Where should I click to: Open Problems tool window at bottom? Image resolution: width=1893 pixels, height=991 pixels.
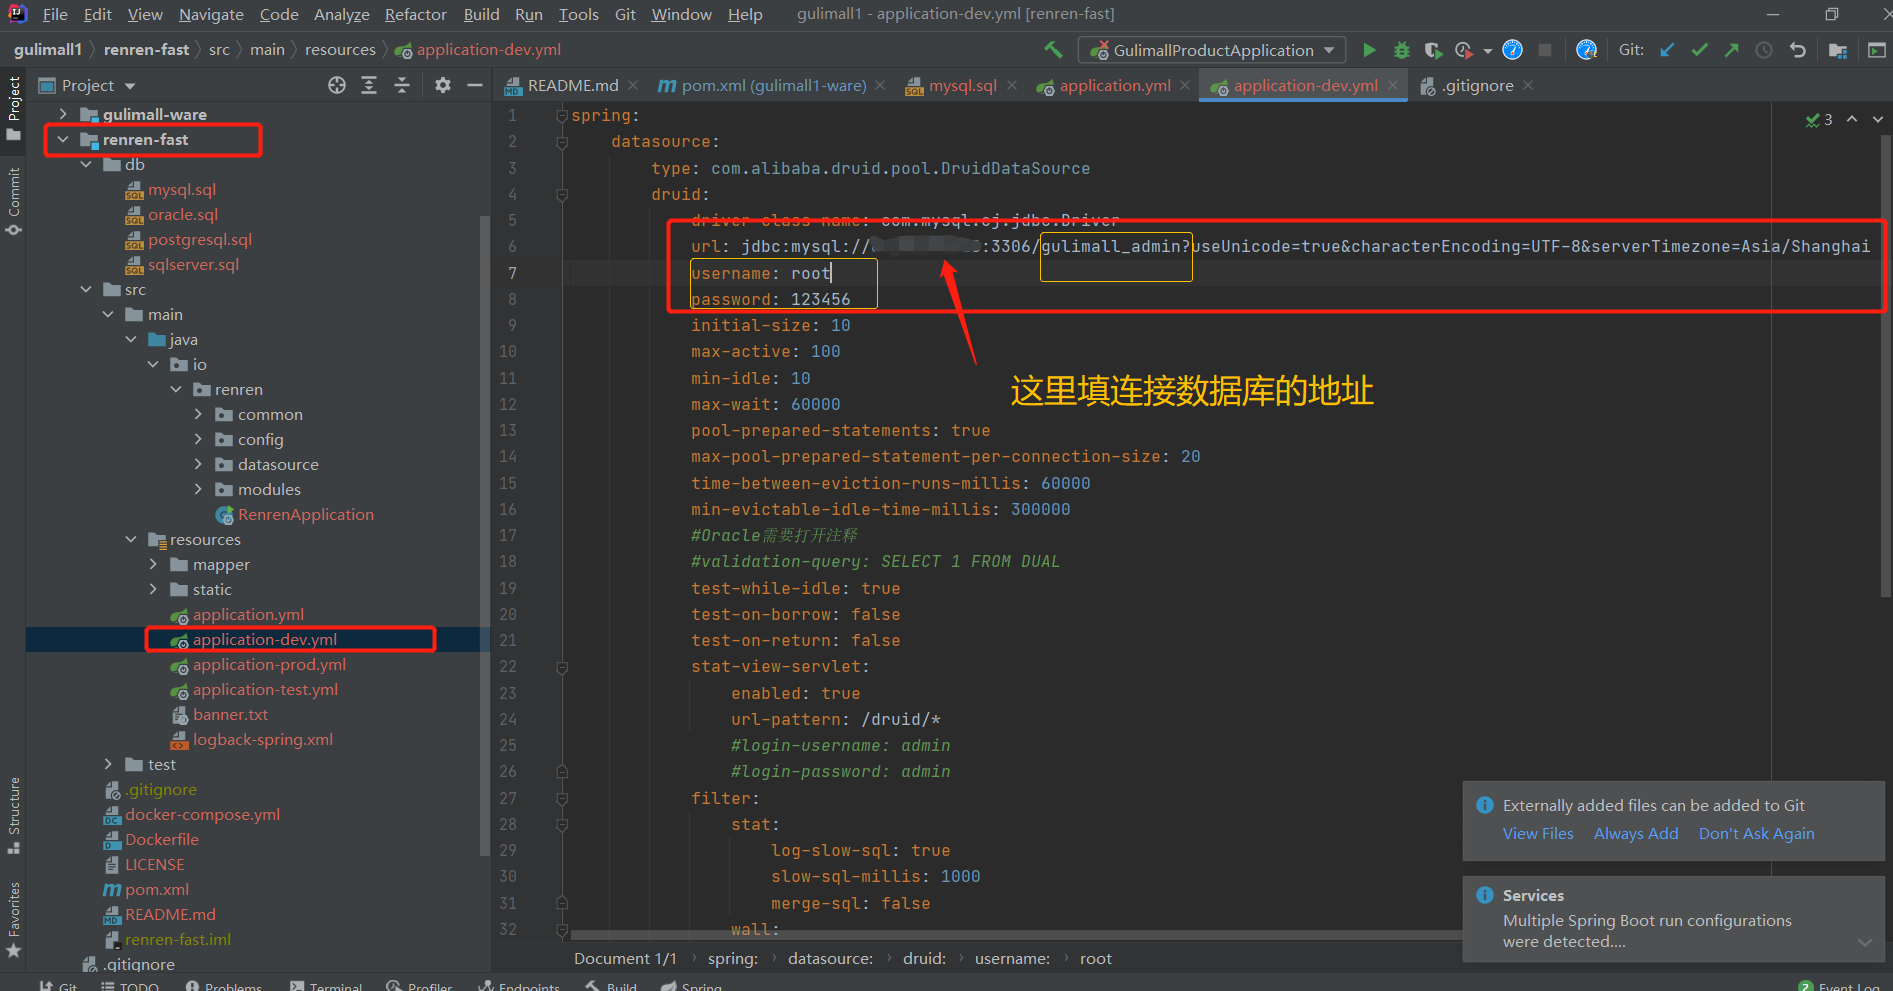(223, 986)
